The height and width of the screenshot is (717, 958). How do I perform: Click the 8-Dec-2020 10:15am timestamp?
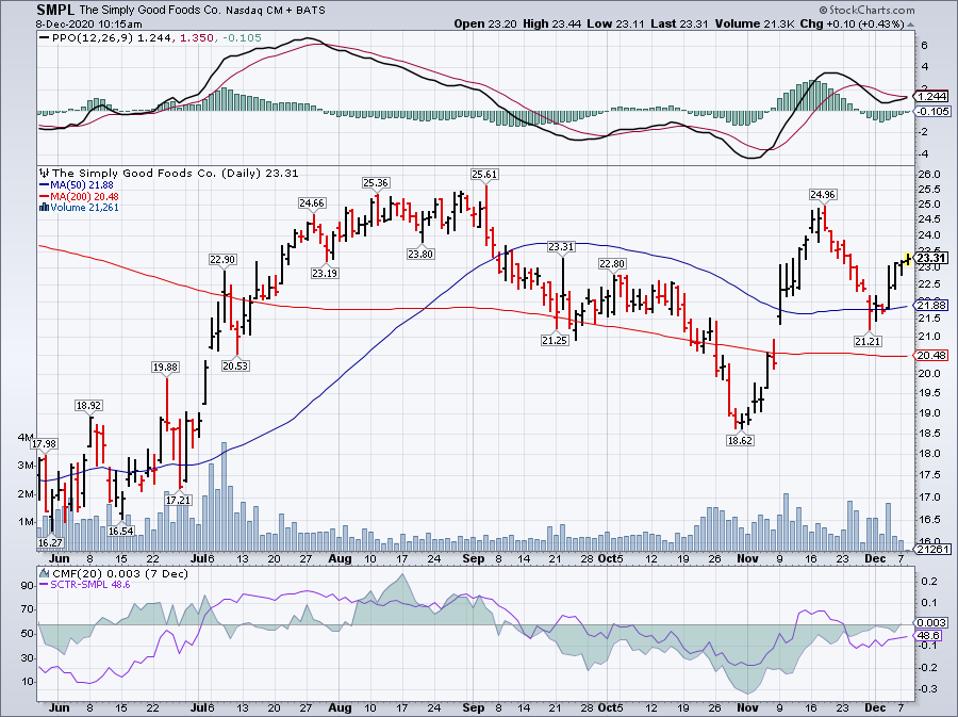click(89, 24)
